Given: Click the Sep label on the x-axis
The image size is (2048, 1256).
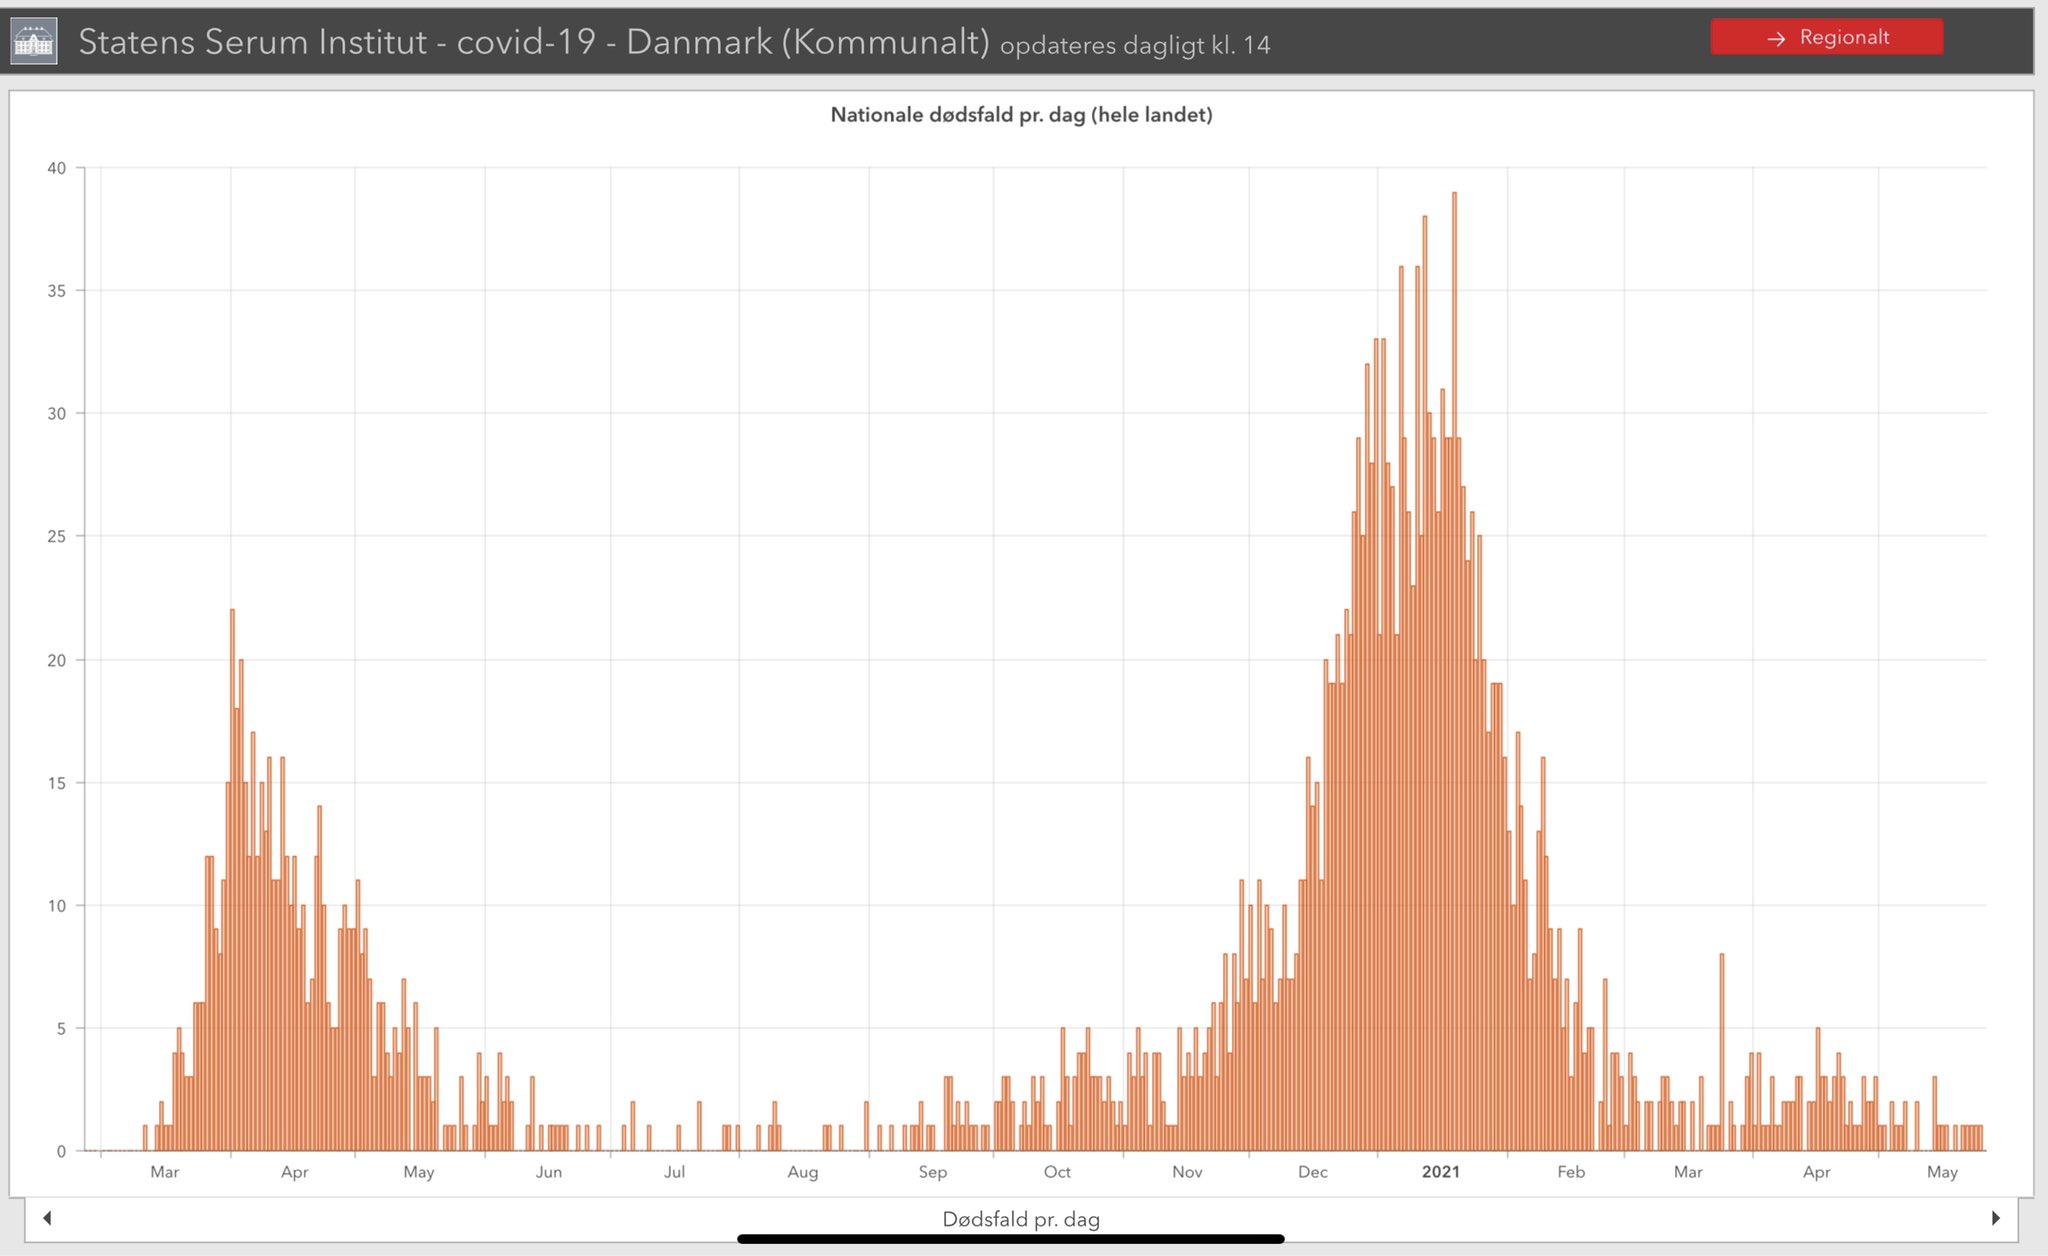Looking at the screenshot, I should click(x=932, y=1172).
